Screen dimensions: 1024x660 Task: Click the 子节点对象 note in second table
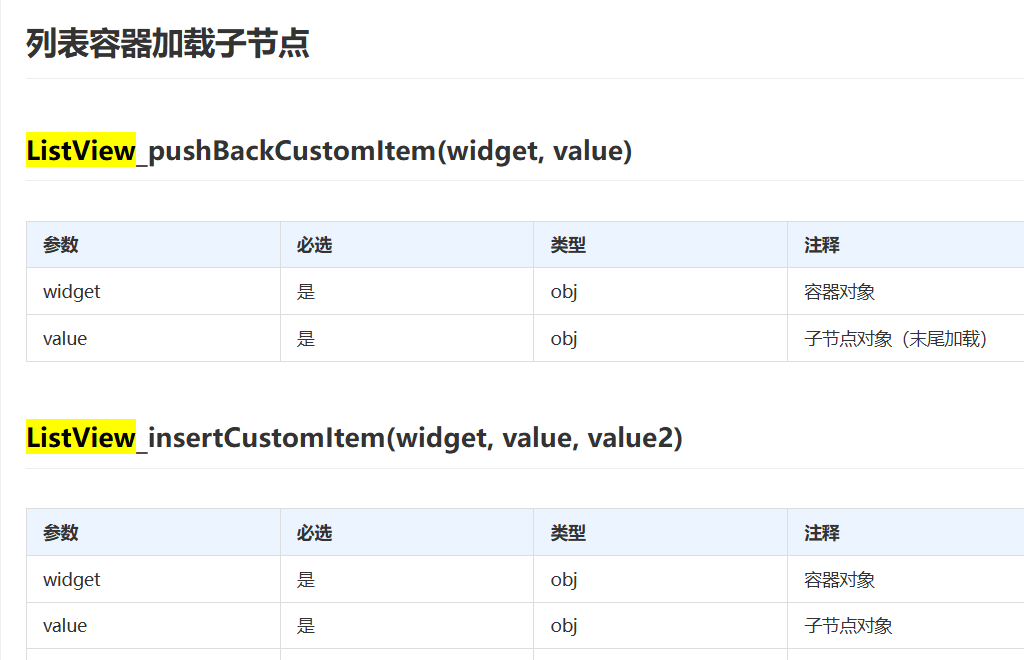[848, 626]
